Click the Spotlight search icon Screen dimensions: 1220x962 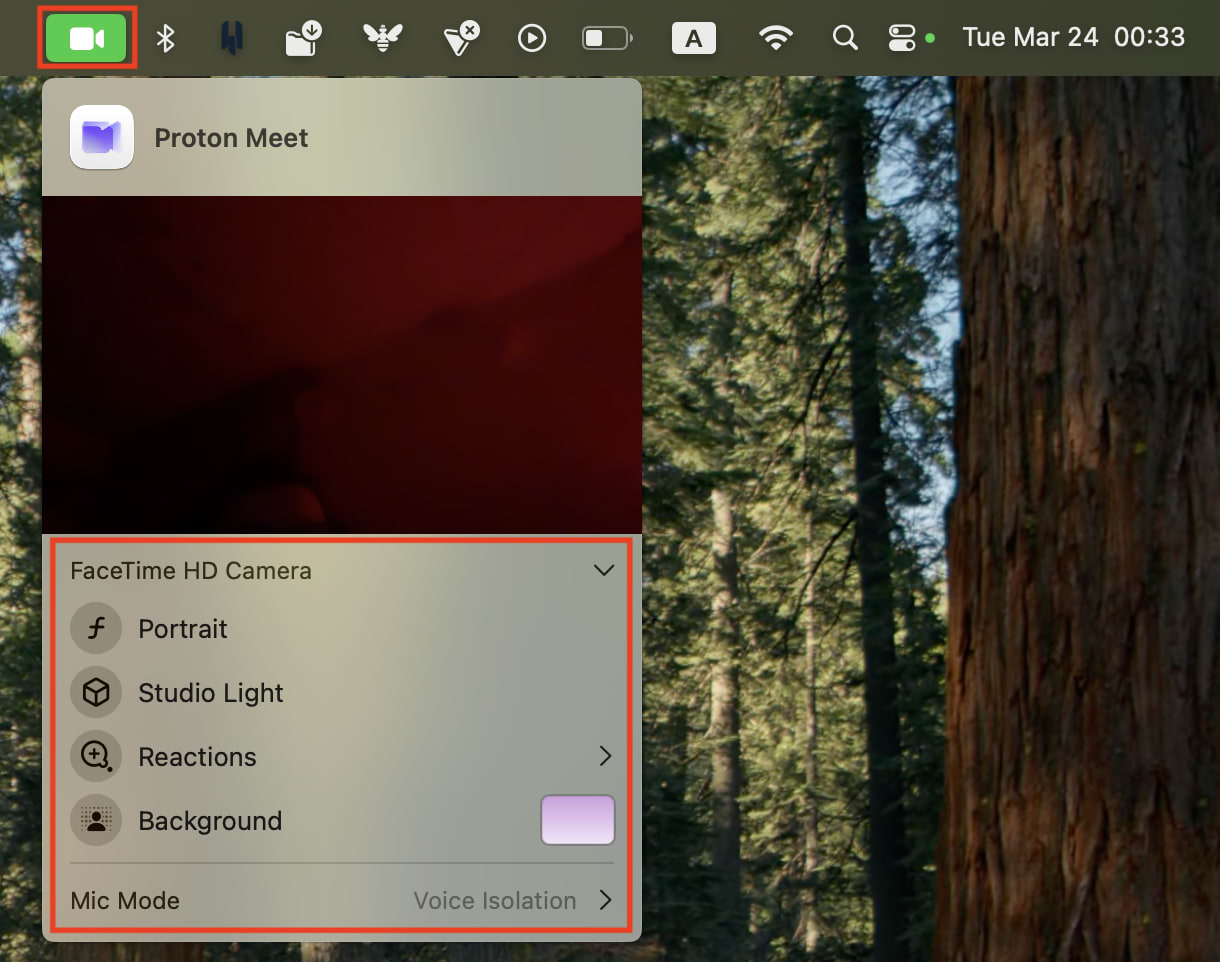click(x=844, y=37)
